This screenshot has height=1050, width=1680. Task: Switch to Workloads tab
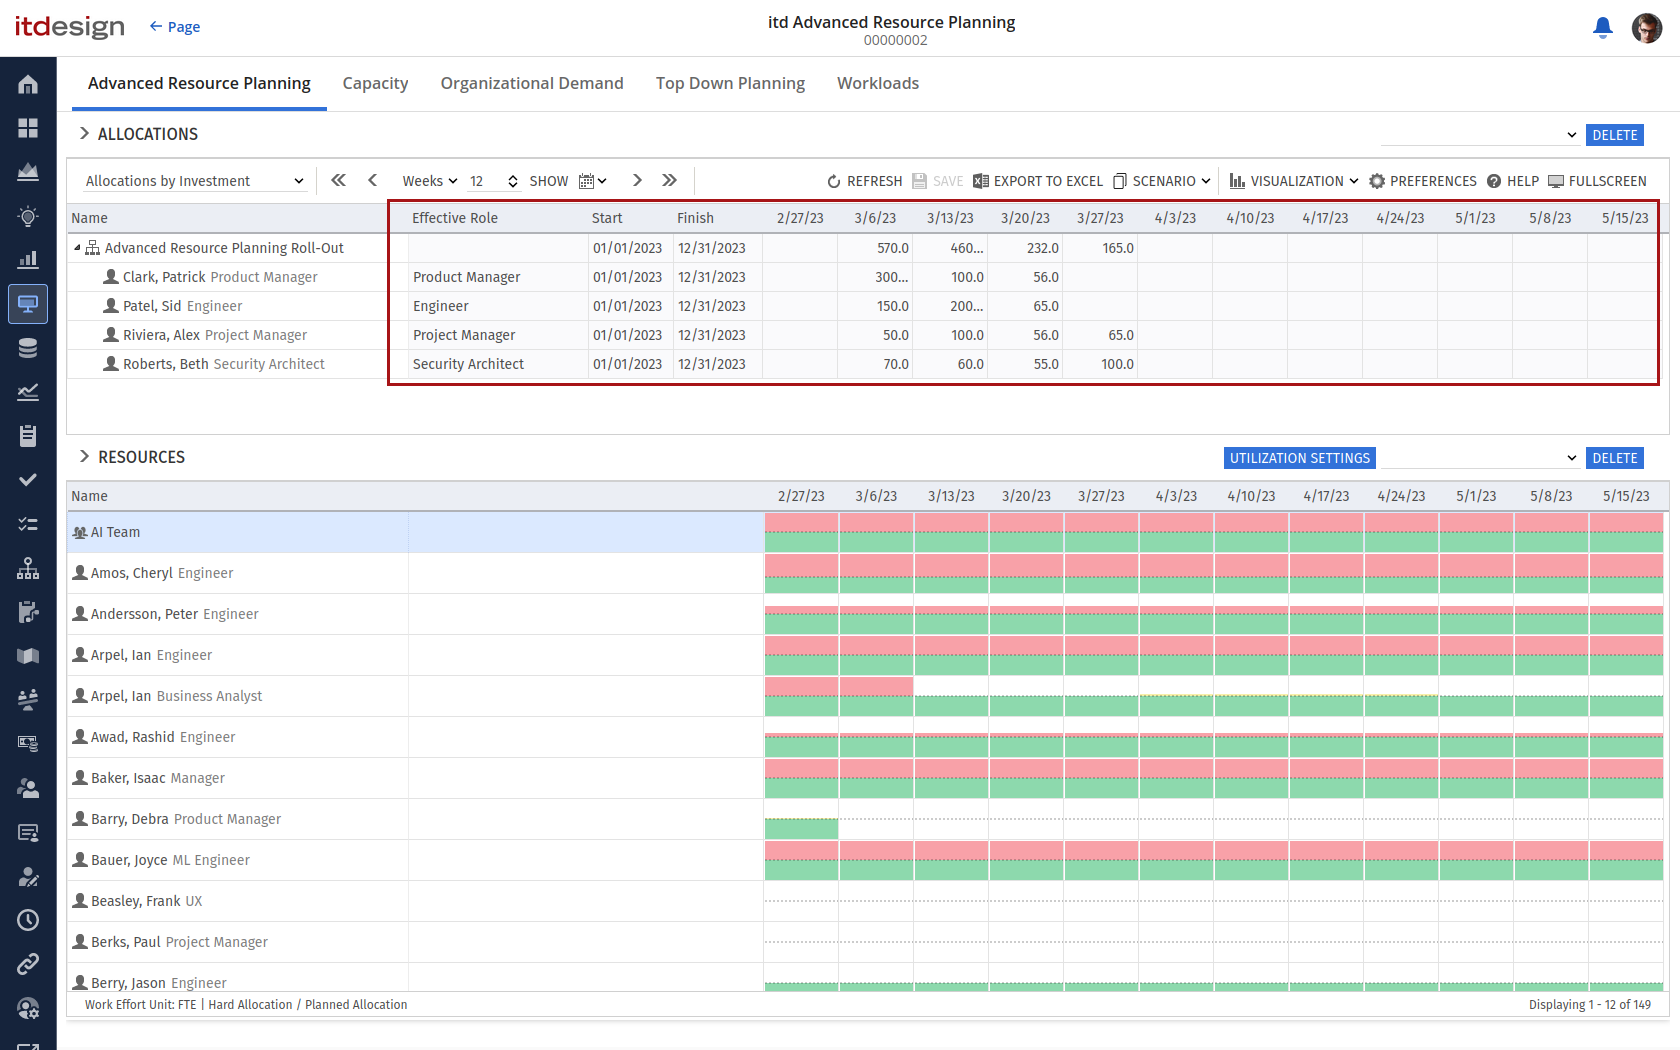click(878, 84)
